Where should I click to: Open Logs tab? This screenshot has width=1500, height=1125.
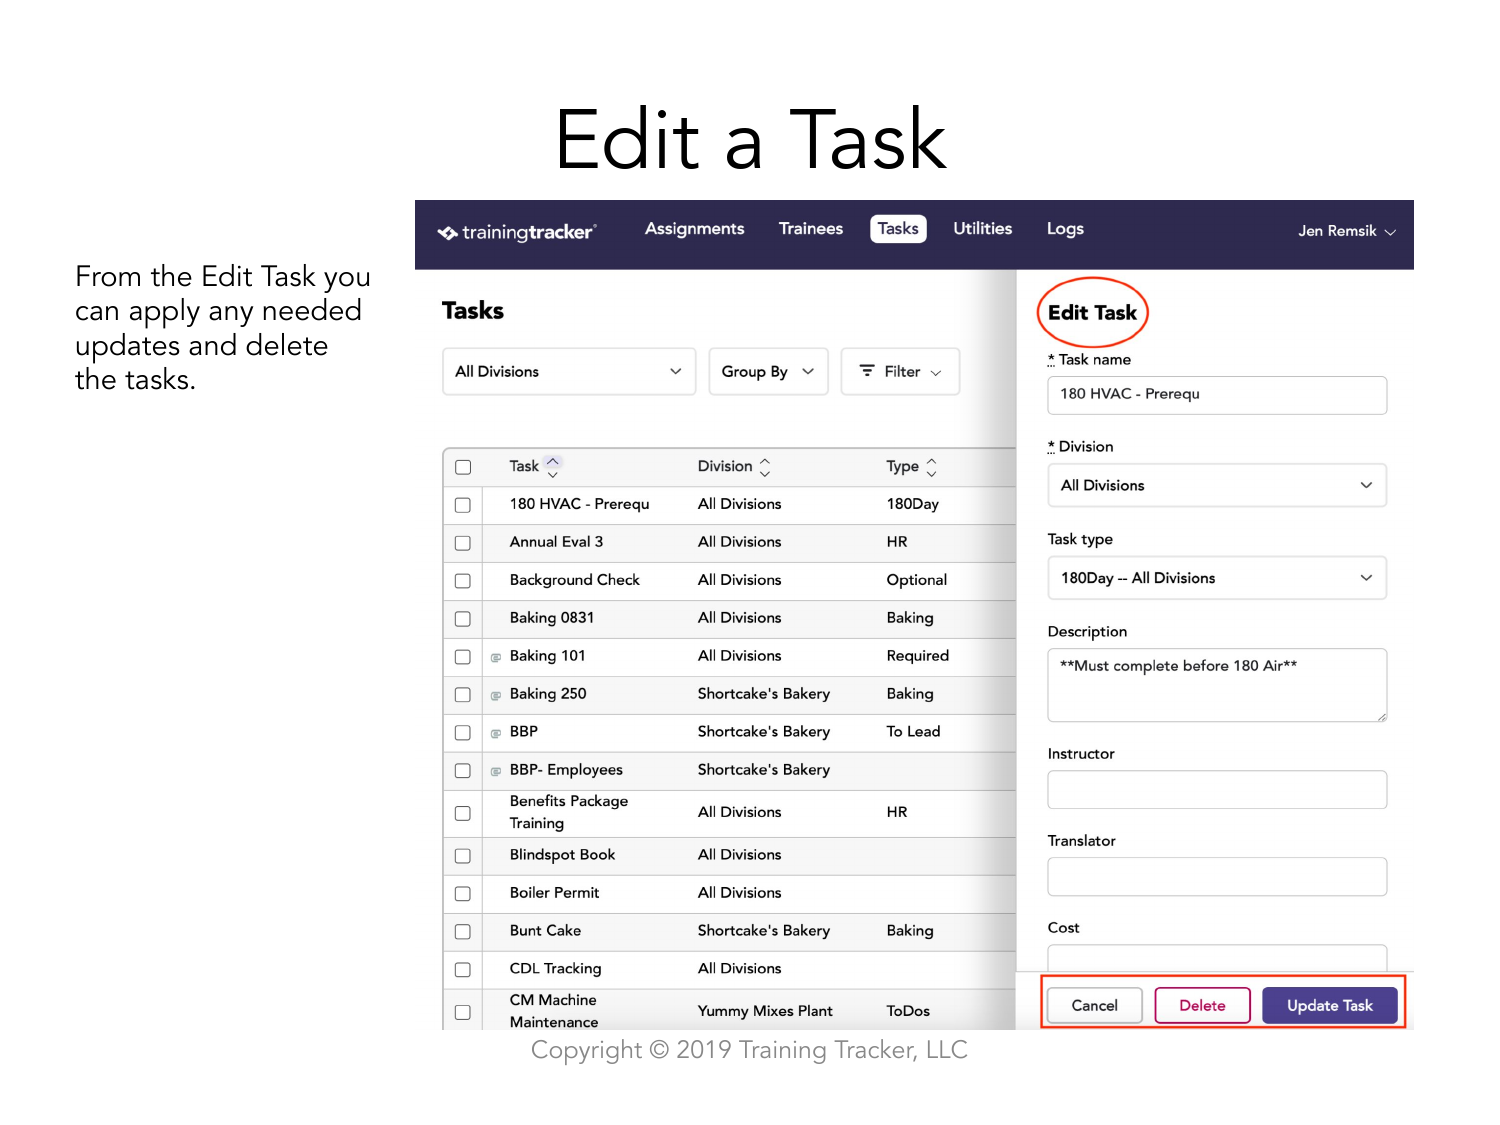pos(1065,229)
